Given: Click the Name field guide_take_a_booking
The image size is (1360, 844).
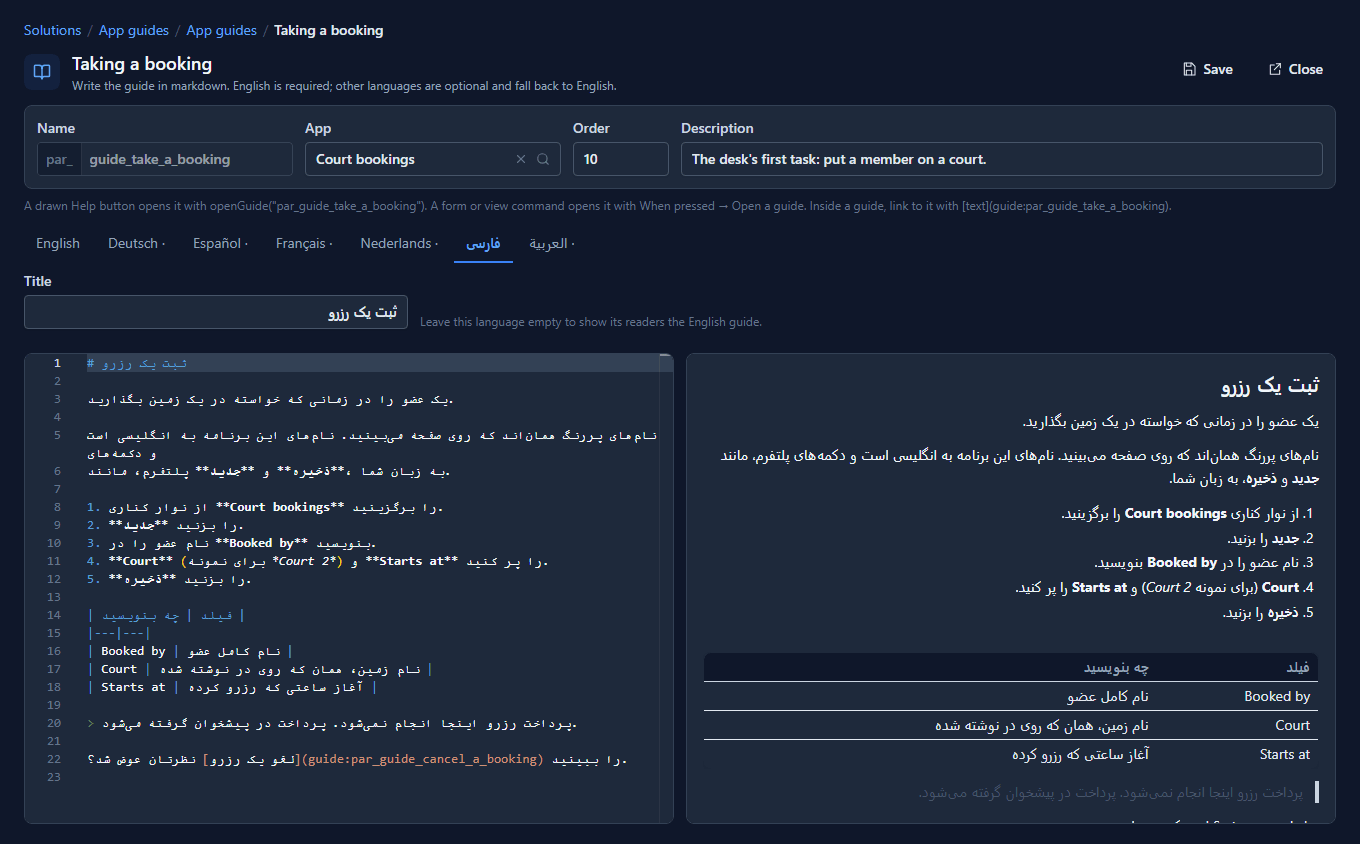Looking at the screenshot, I should coord(186,159).
